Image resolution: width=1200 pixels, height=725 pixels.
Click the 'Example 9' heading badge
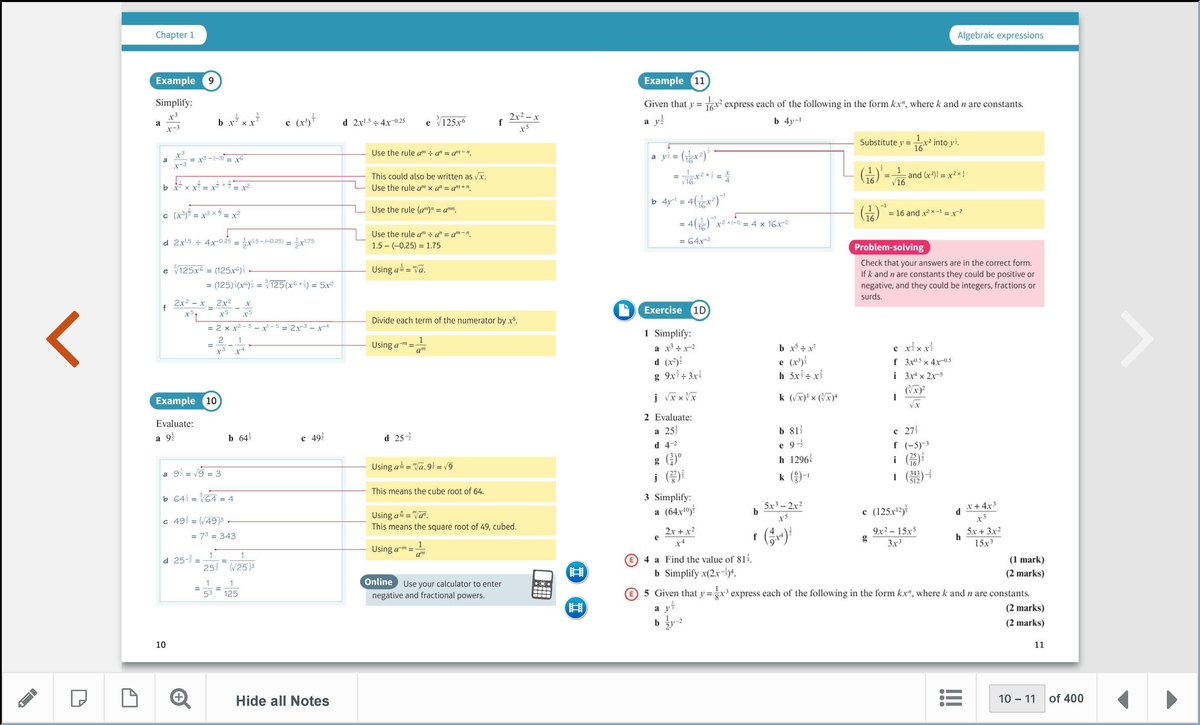tap(187, 80)
